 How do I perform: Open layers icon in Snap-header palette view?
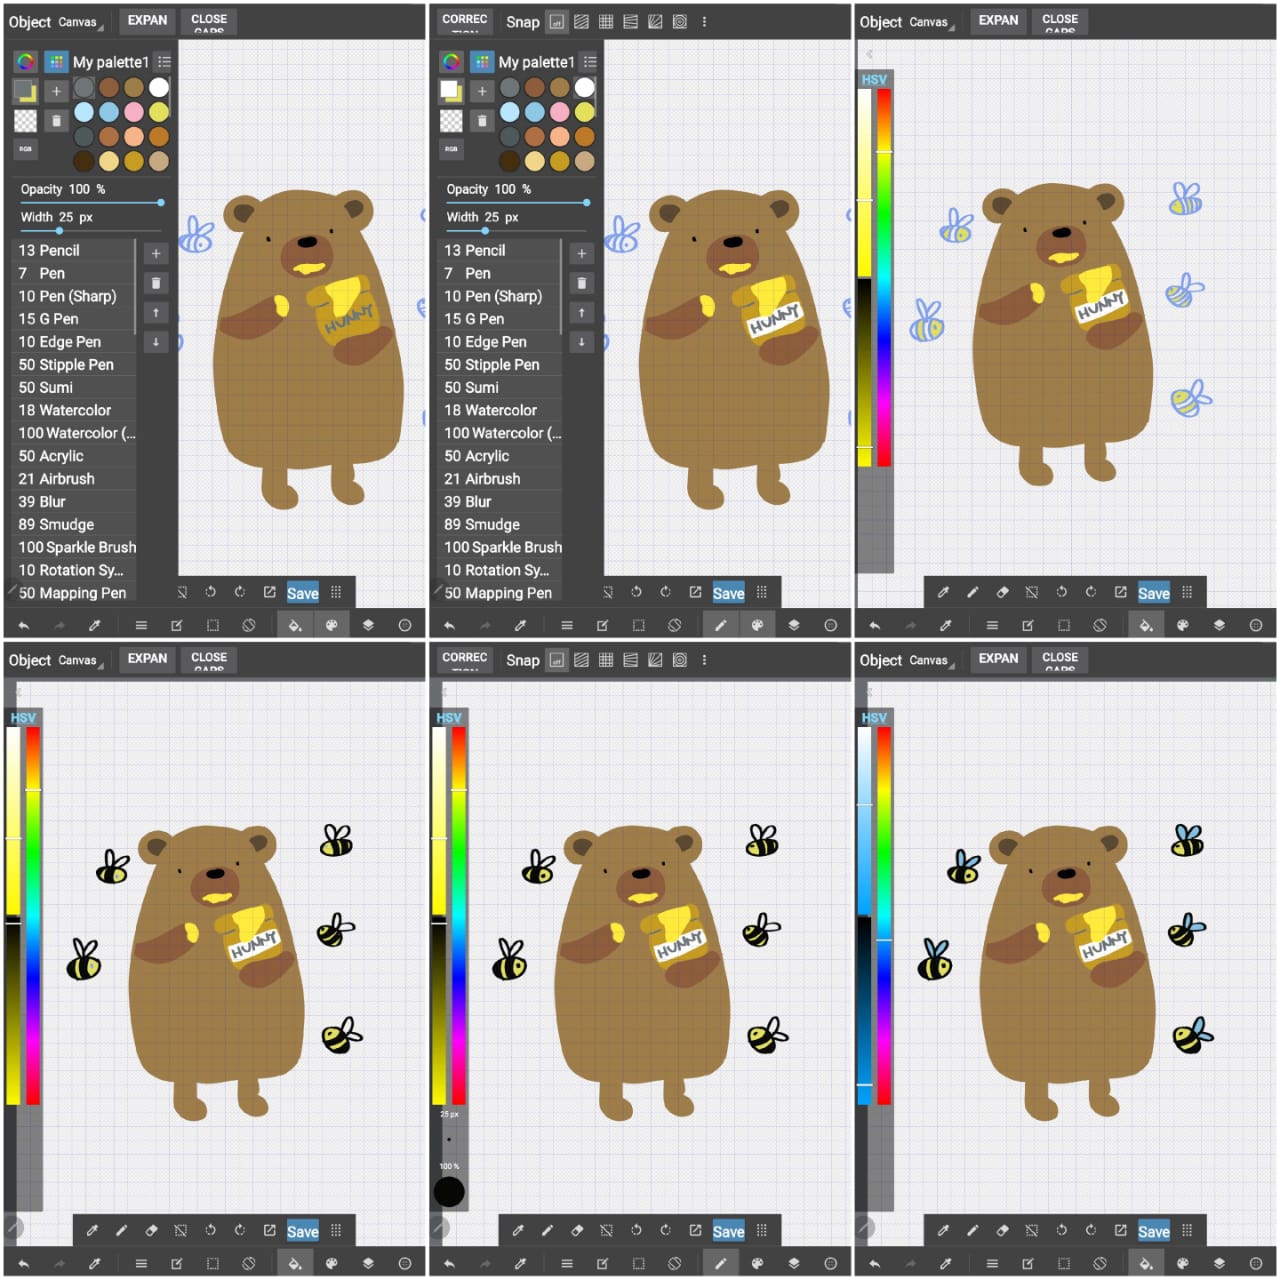pos(794,625)
